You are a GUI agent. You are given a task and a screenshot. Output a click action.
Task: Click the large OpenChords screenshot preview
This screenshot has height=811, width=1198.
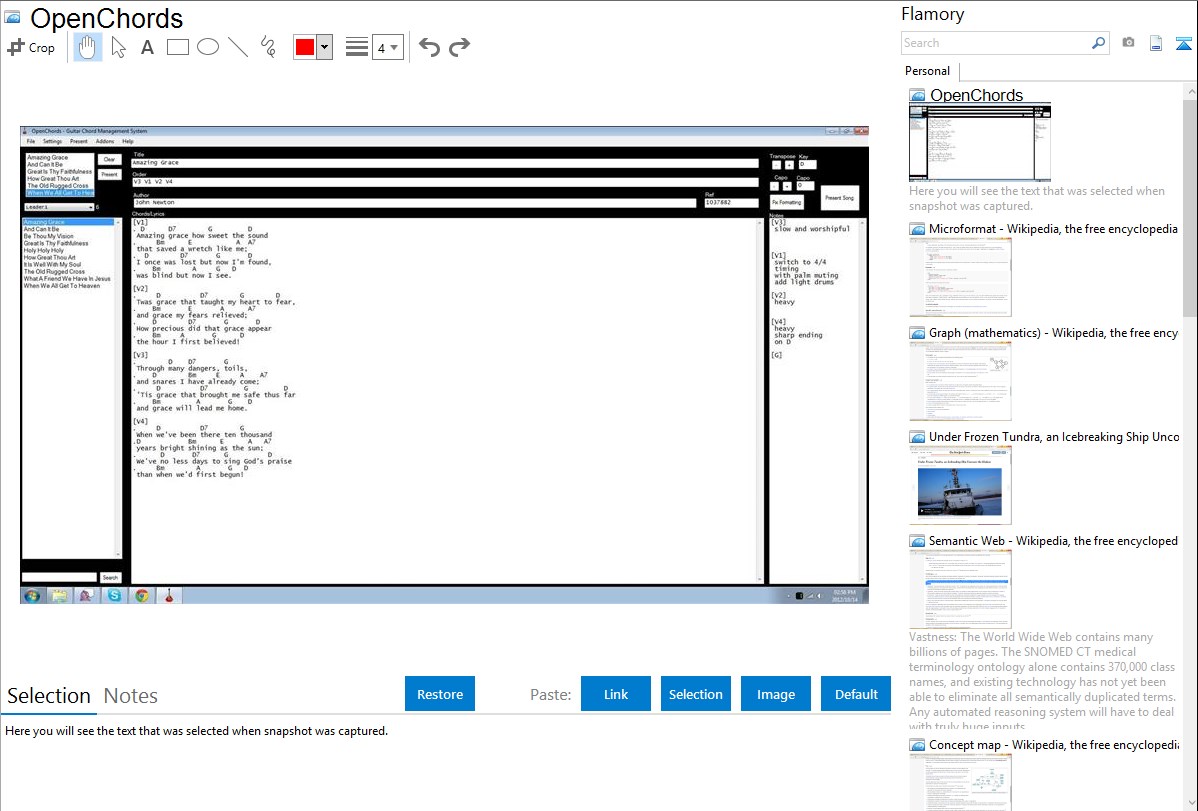tap(444, 365)
